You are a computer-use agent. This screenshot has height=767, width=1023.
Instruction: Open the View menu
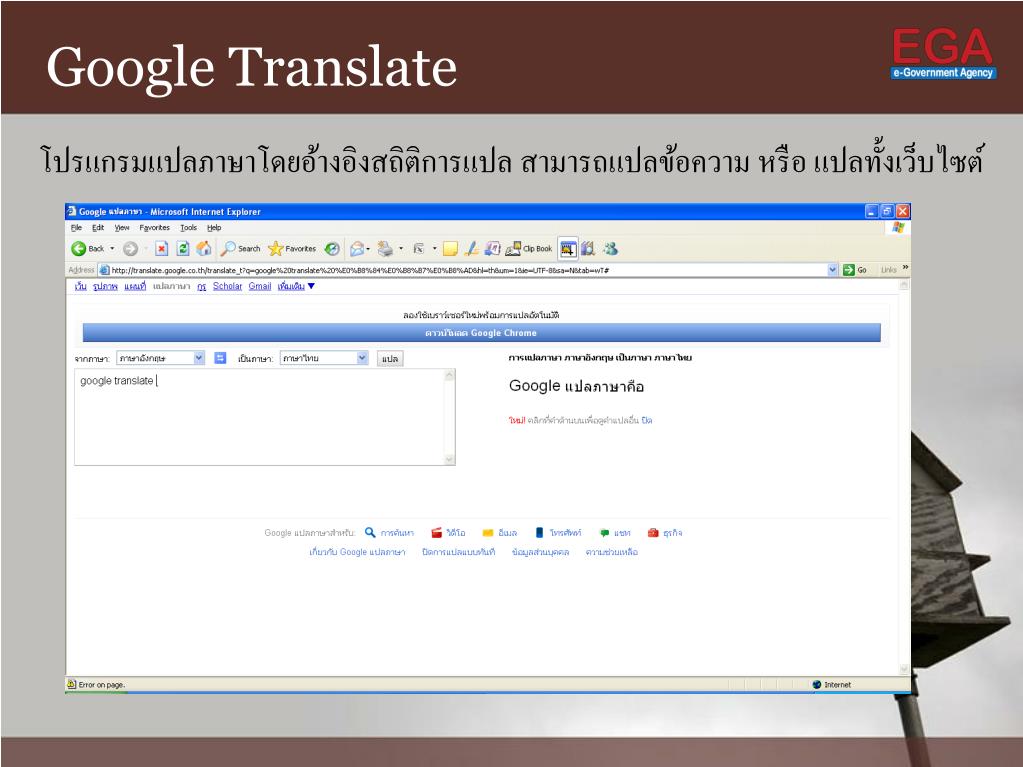[122, 228]
